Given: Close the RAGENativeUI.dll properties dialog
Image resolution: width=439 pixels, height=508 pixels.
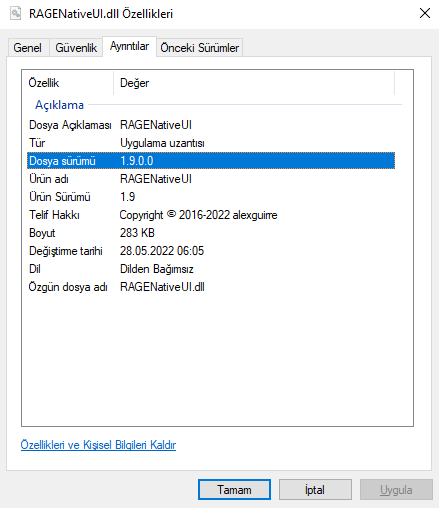Looking at the screenshot, I should [425, 14].
